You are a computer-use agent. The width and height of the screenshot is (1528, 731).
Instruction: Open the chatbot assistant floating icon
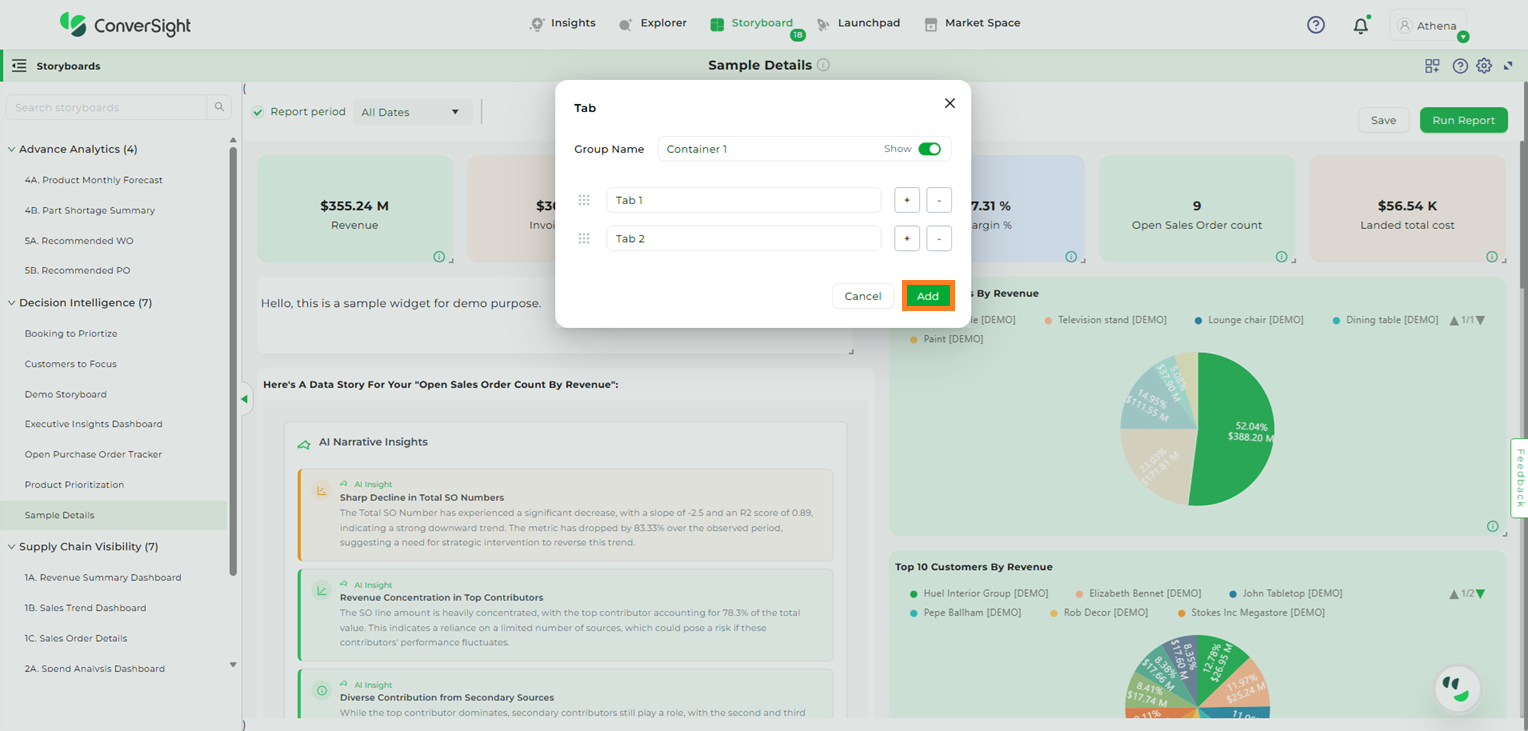point(1457,688)
